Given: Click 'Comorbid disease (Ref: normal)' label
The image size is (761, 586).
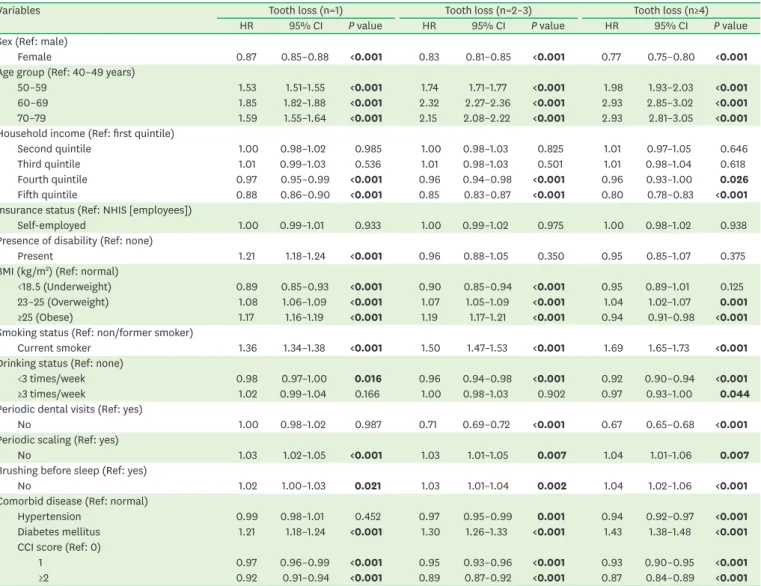Looking at the screenshot, I should 74,501.
